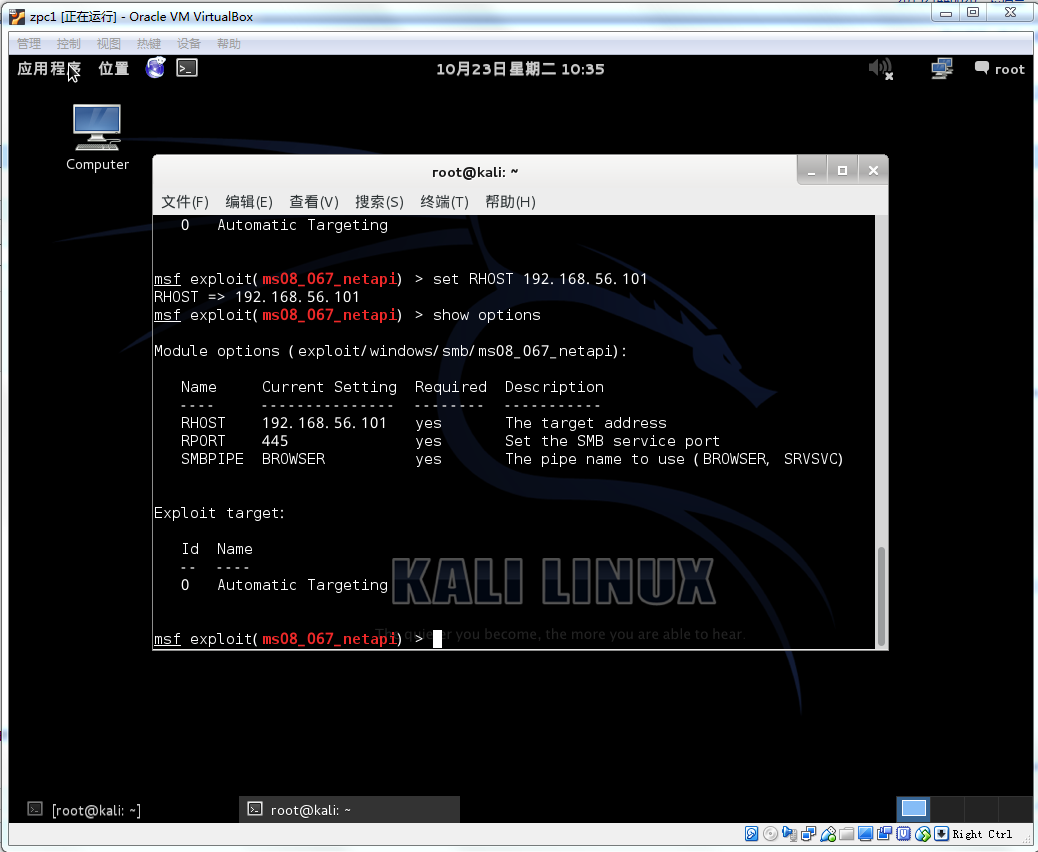The height and width of the screenshot is (852, 1038).
Task: Switch to root@kali: ~ taskbar entry
Action: pos(349,810)
